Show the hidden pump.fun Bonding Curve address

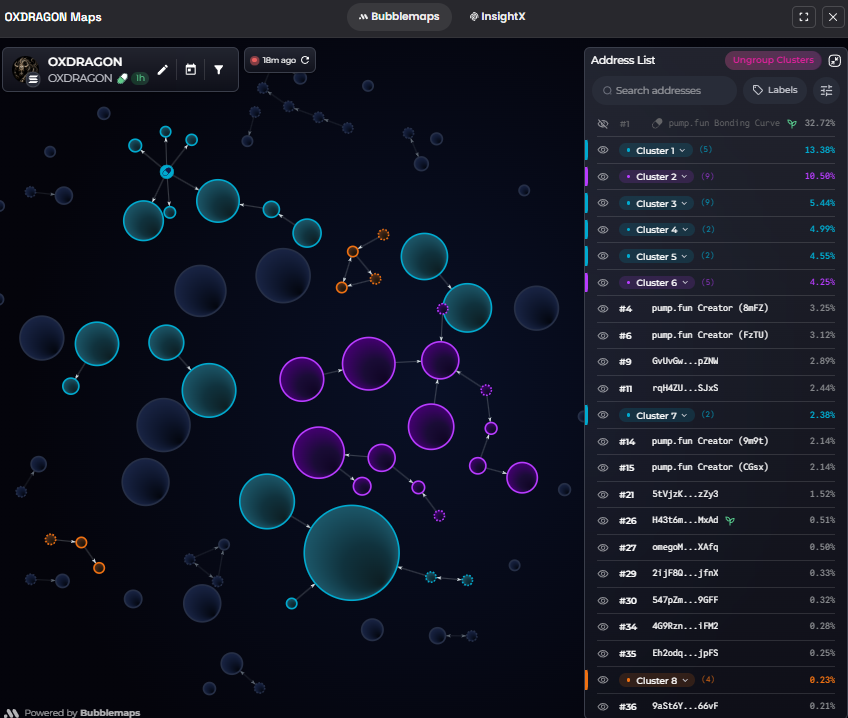[603, 124]
